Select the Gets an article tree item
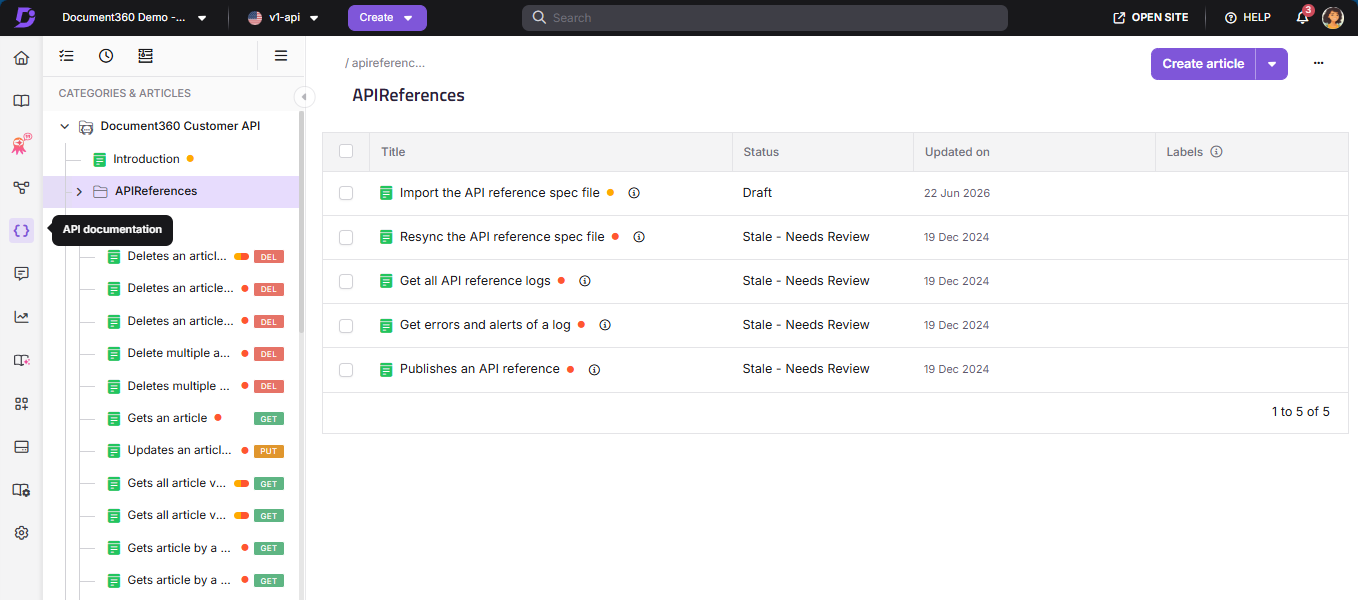The width and height of the screenshot is (1358, 600). click(x=167, y=418)
